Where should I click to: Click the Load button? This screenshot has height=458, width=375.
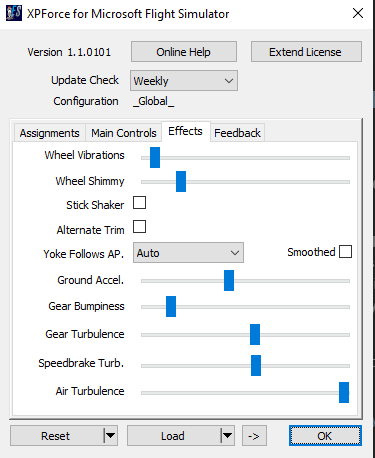point(173,436)
